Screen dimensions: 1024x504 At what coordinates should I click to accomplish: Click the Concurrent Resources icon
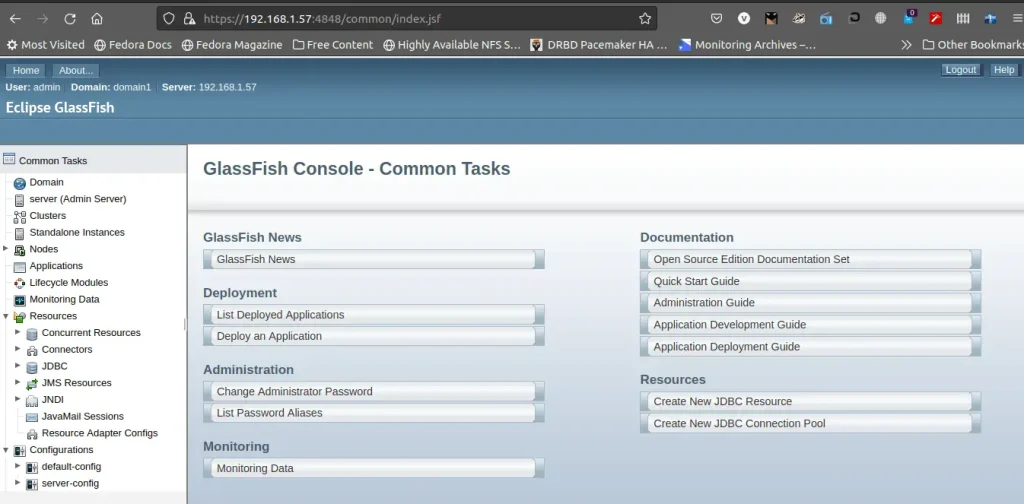point(31,334)
